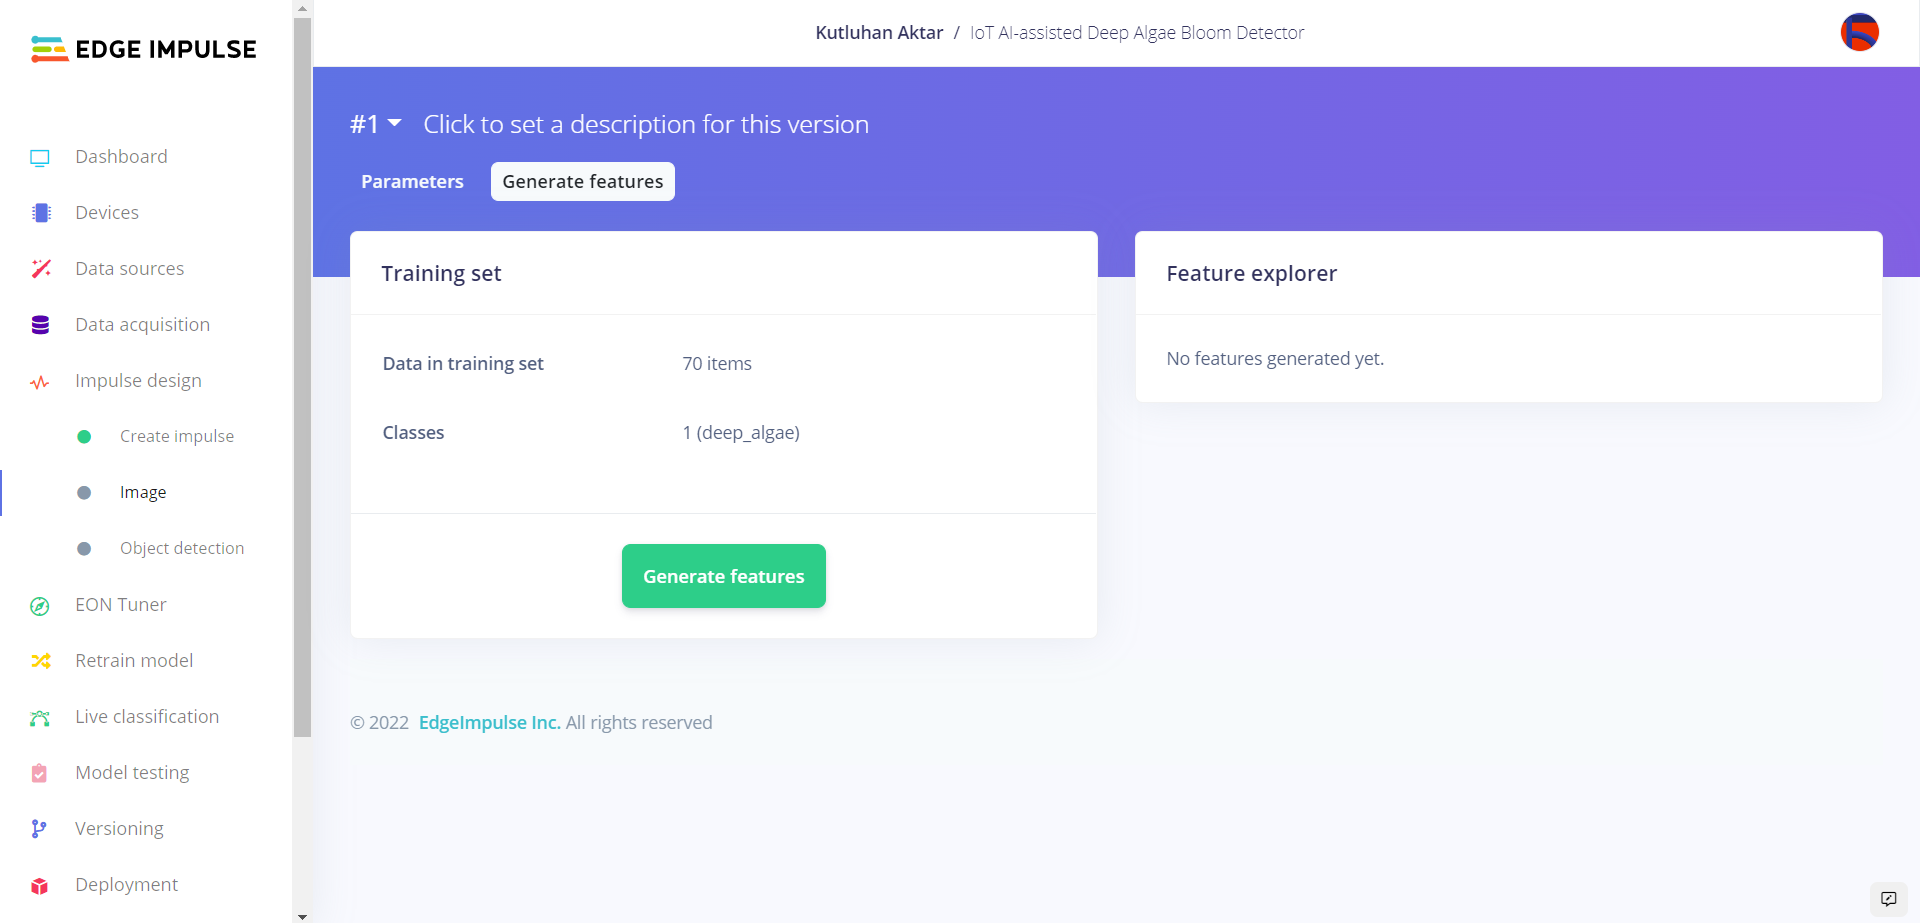Expand the Impulse design section
1920x923 pixels.
pyautogui.click(x=138, y=381)
